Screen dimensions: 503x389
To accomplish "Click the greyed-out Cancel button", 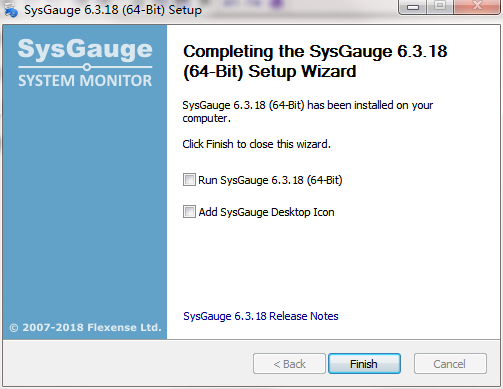I will (x=450, y=364).
